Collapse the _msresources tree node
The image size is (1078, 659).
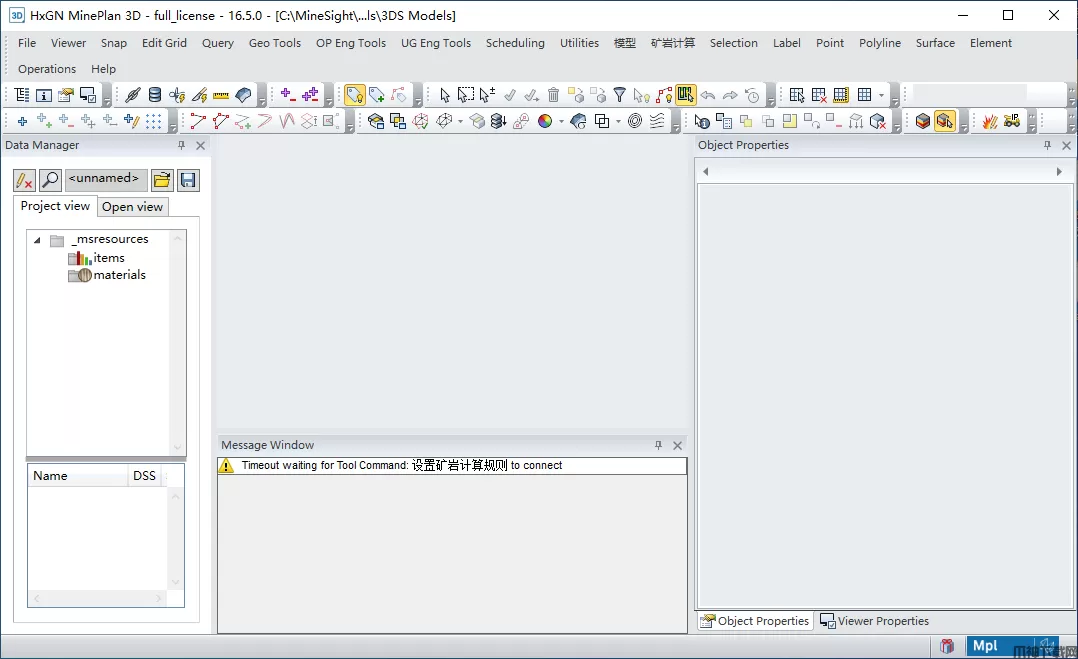point(37,240)
